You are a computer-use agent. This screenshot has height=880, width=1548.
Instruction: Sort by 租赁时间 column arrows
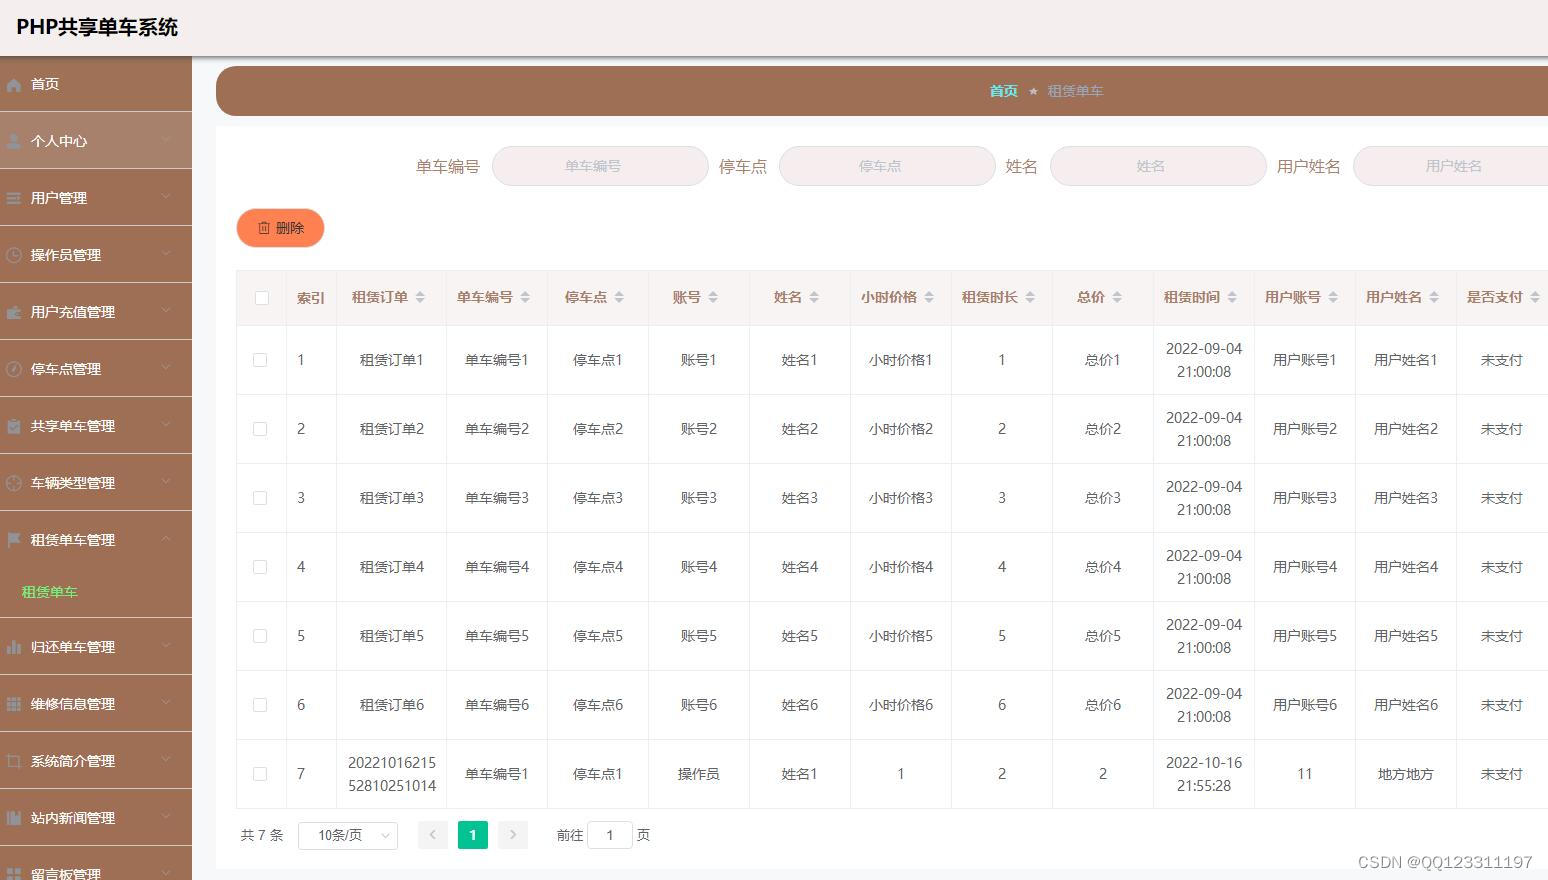pyautogui.click(x=1232, y=297)
